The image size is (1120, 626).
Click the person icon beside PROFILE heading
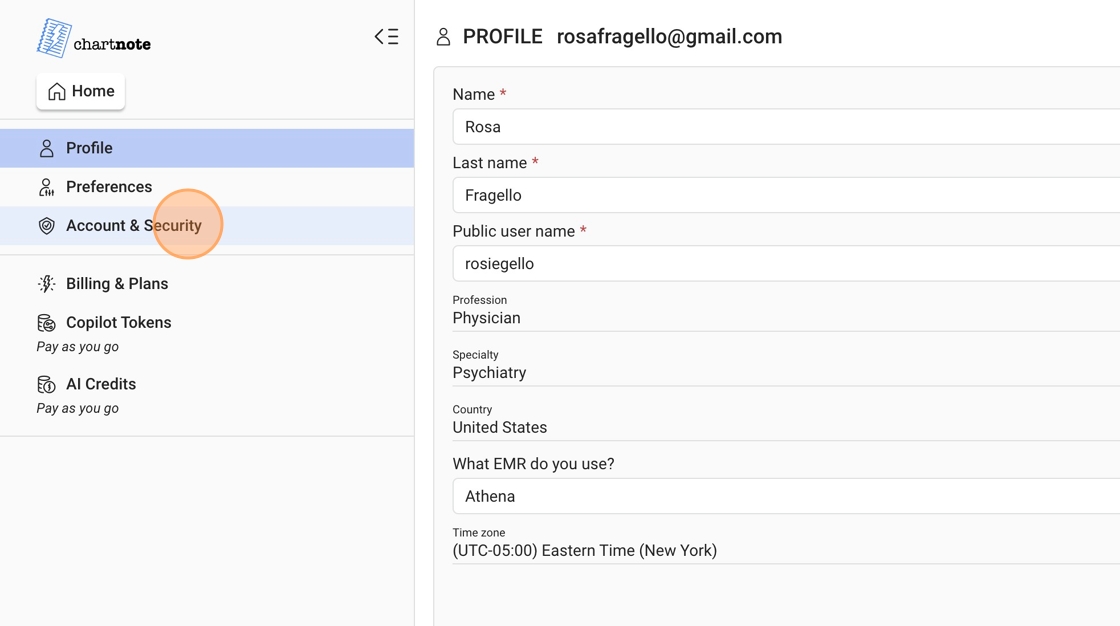tap(443, 37)
